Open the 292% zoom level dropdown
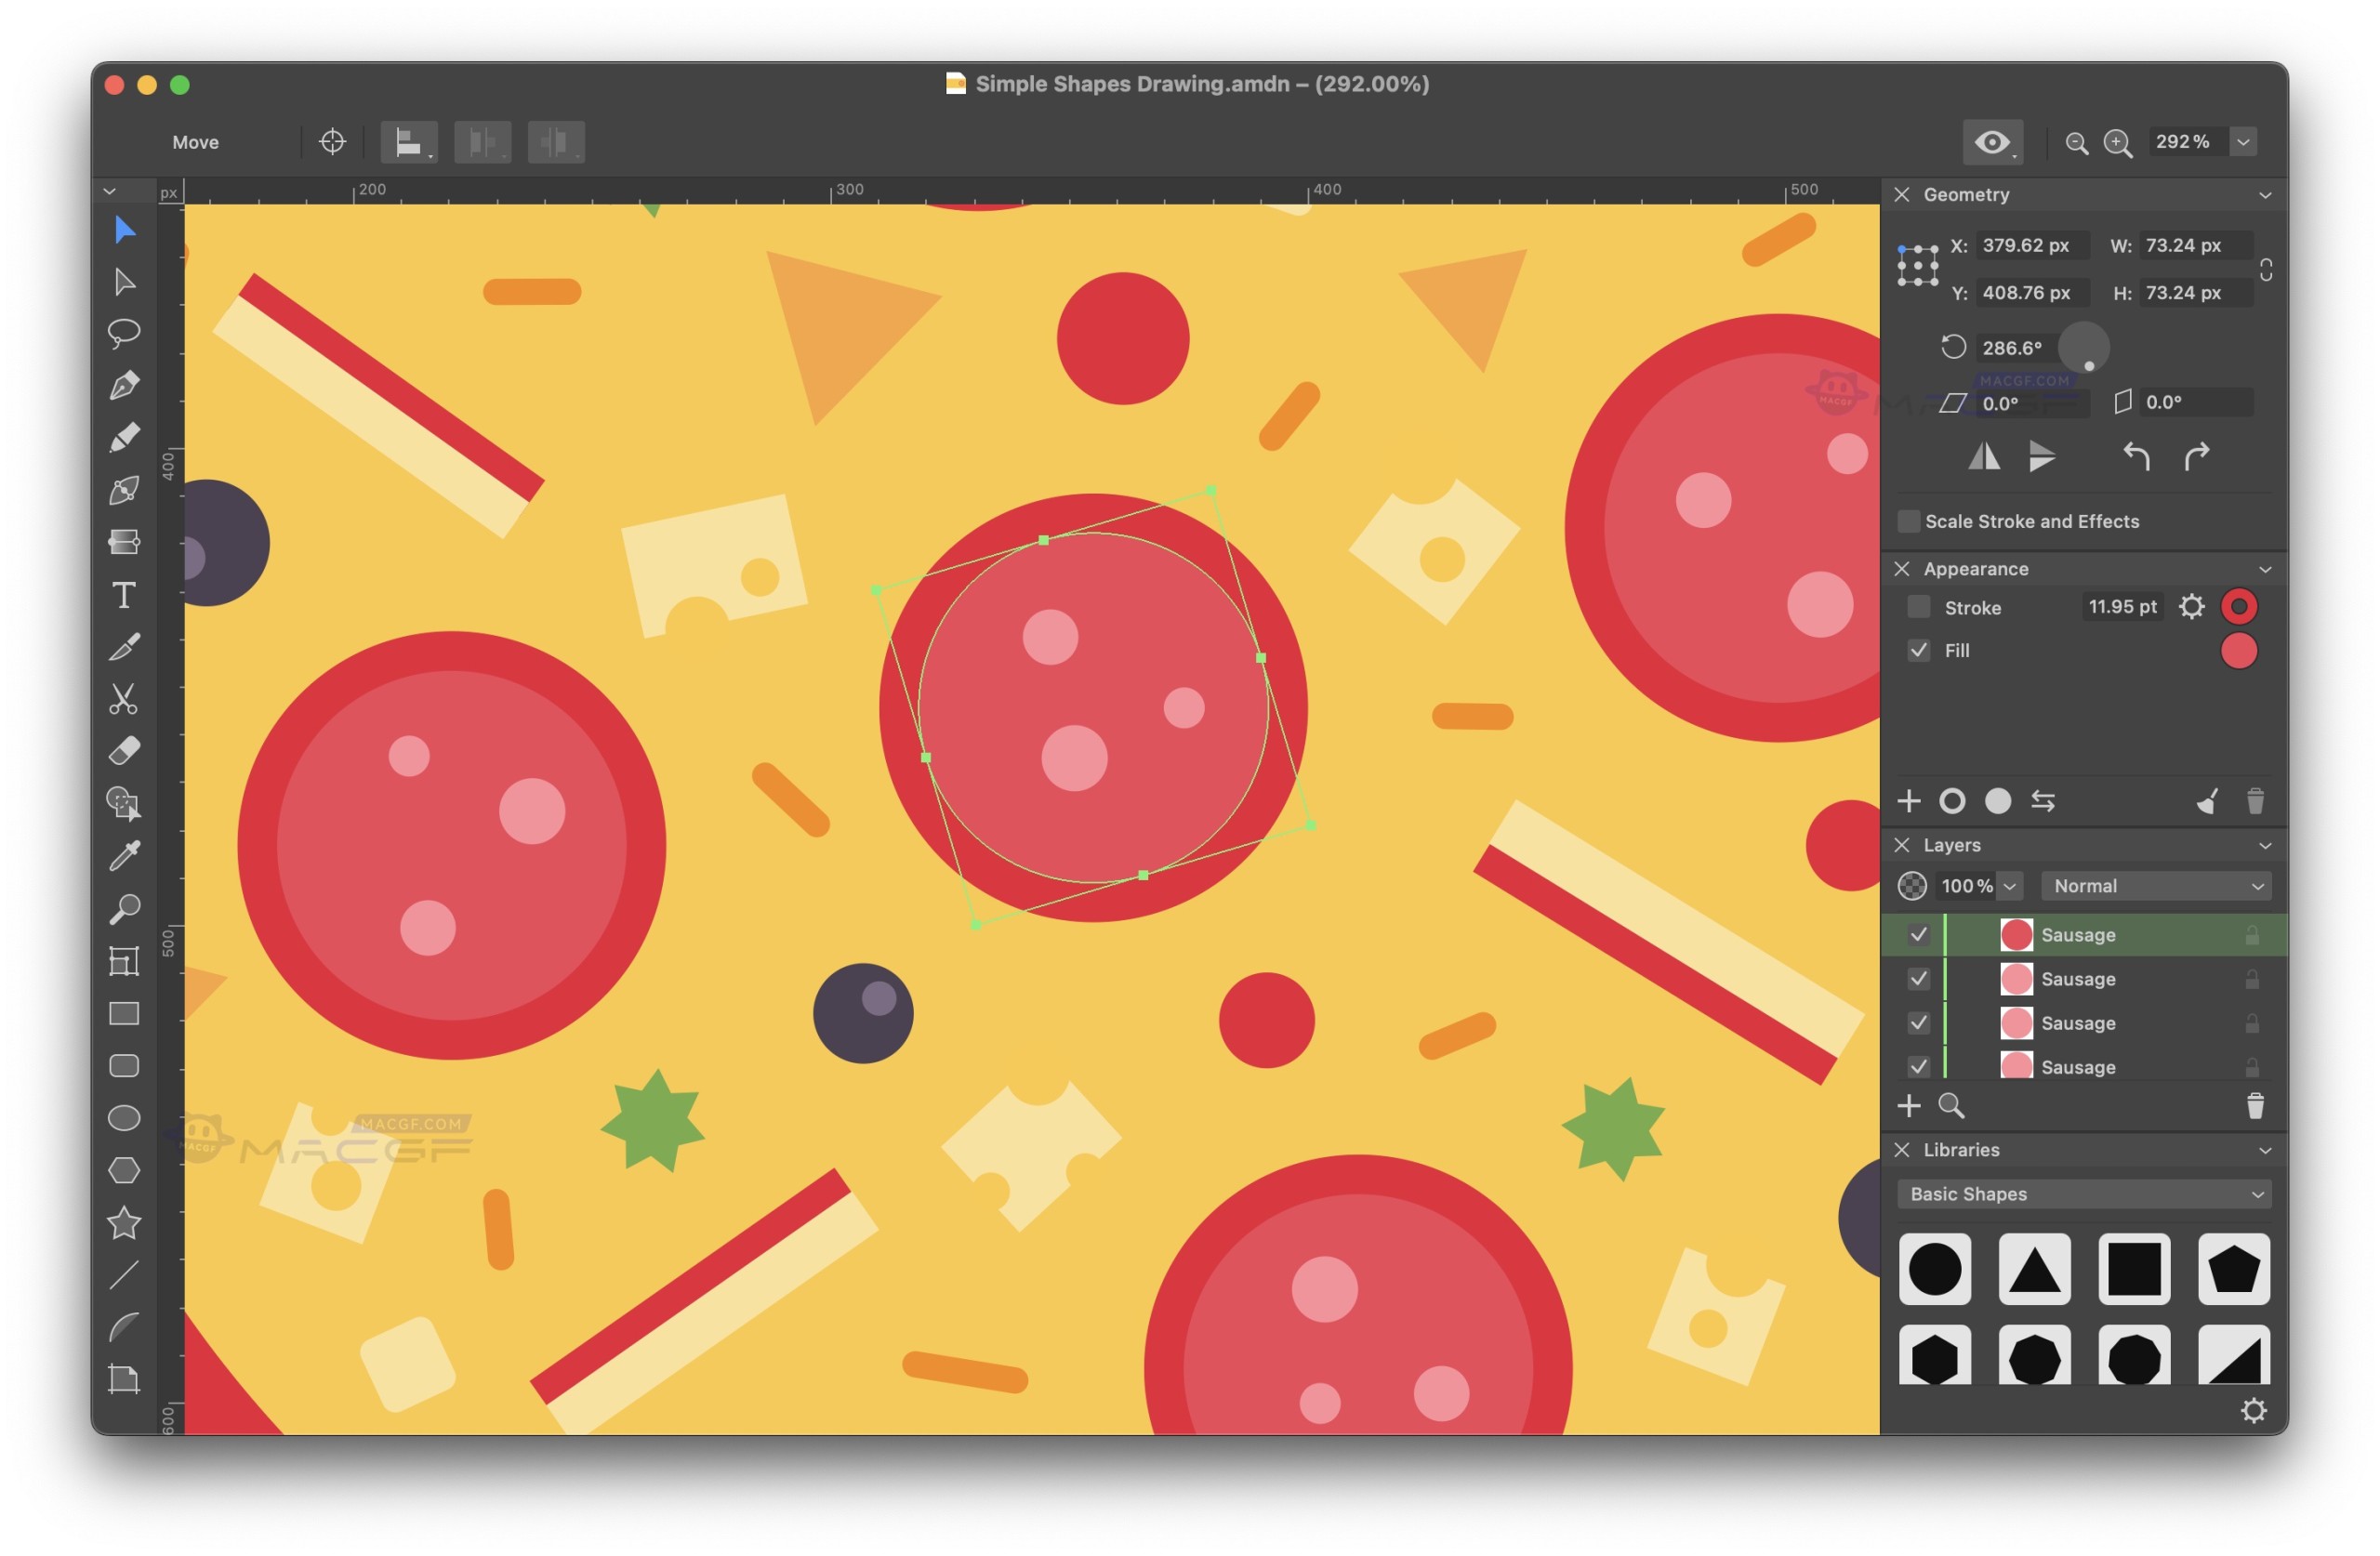 click(2243, 142)
